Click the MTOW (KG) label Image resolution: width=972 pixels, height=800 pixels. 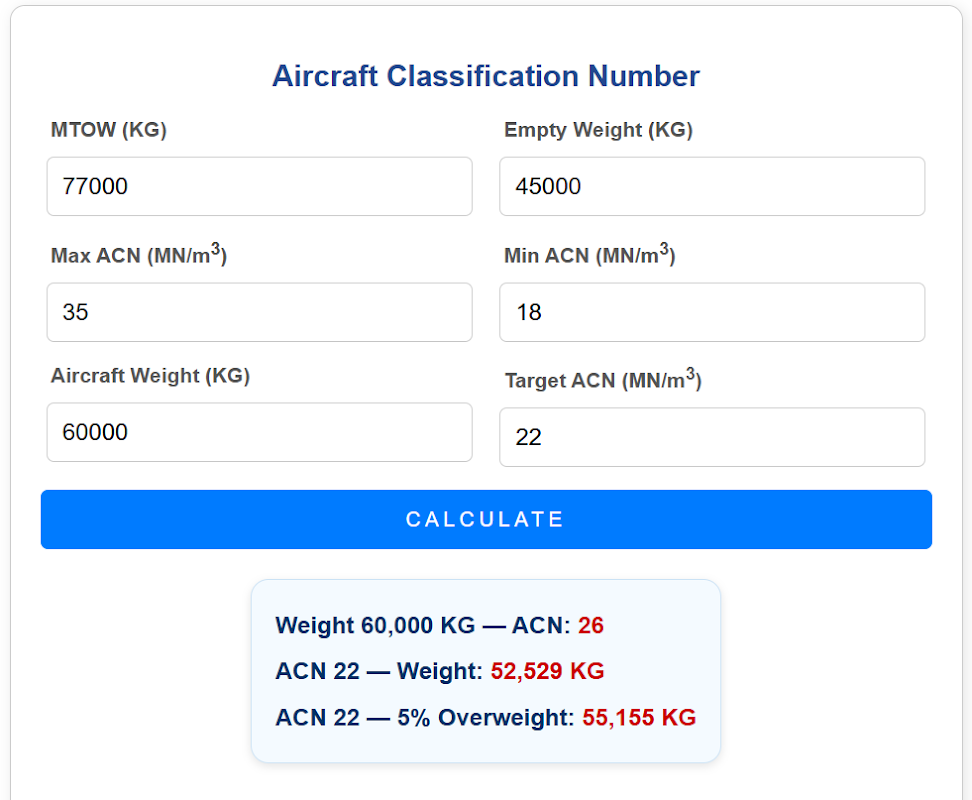108,130
